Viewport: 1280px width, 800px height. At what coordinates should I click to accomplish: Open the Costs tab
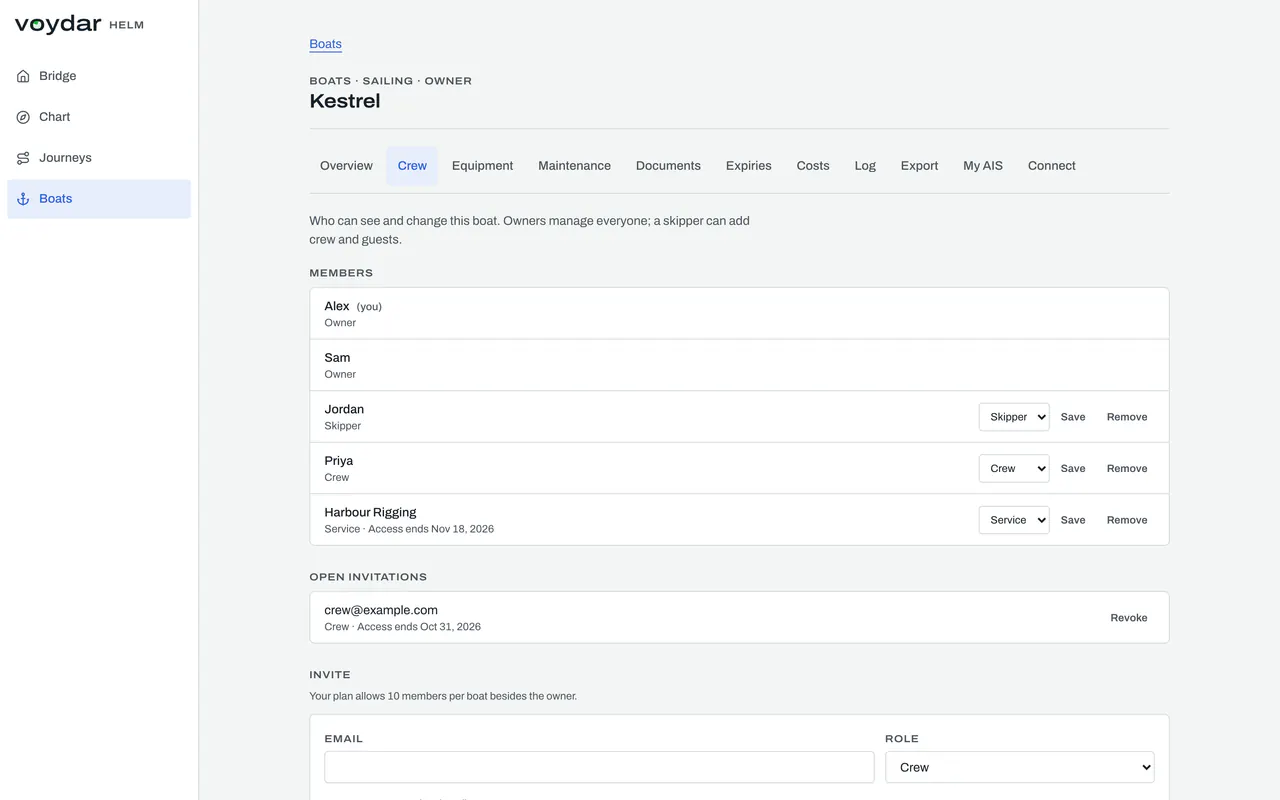tap(813, 166)
